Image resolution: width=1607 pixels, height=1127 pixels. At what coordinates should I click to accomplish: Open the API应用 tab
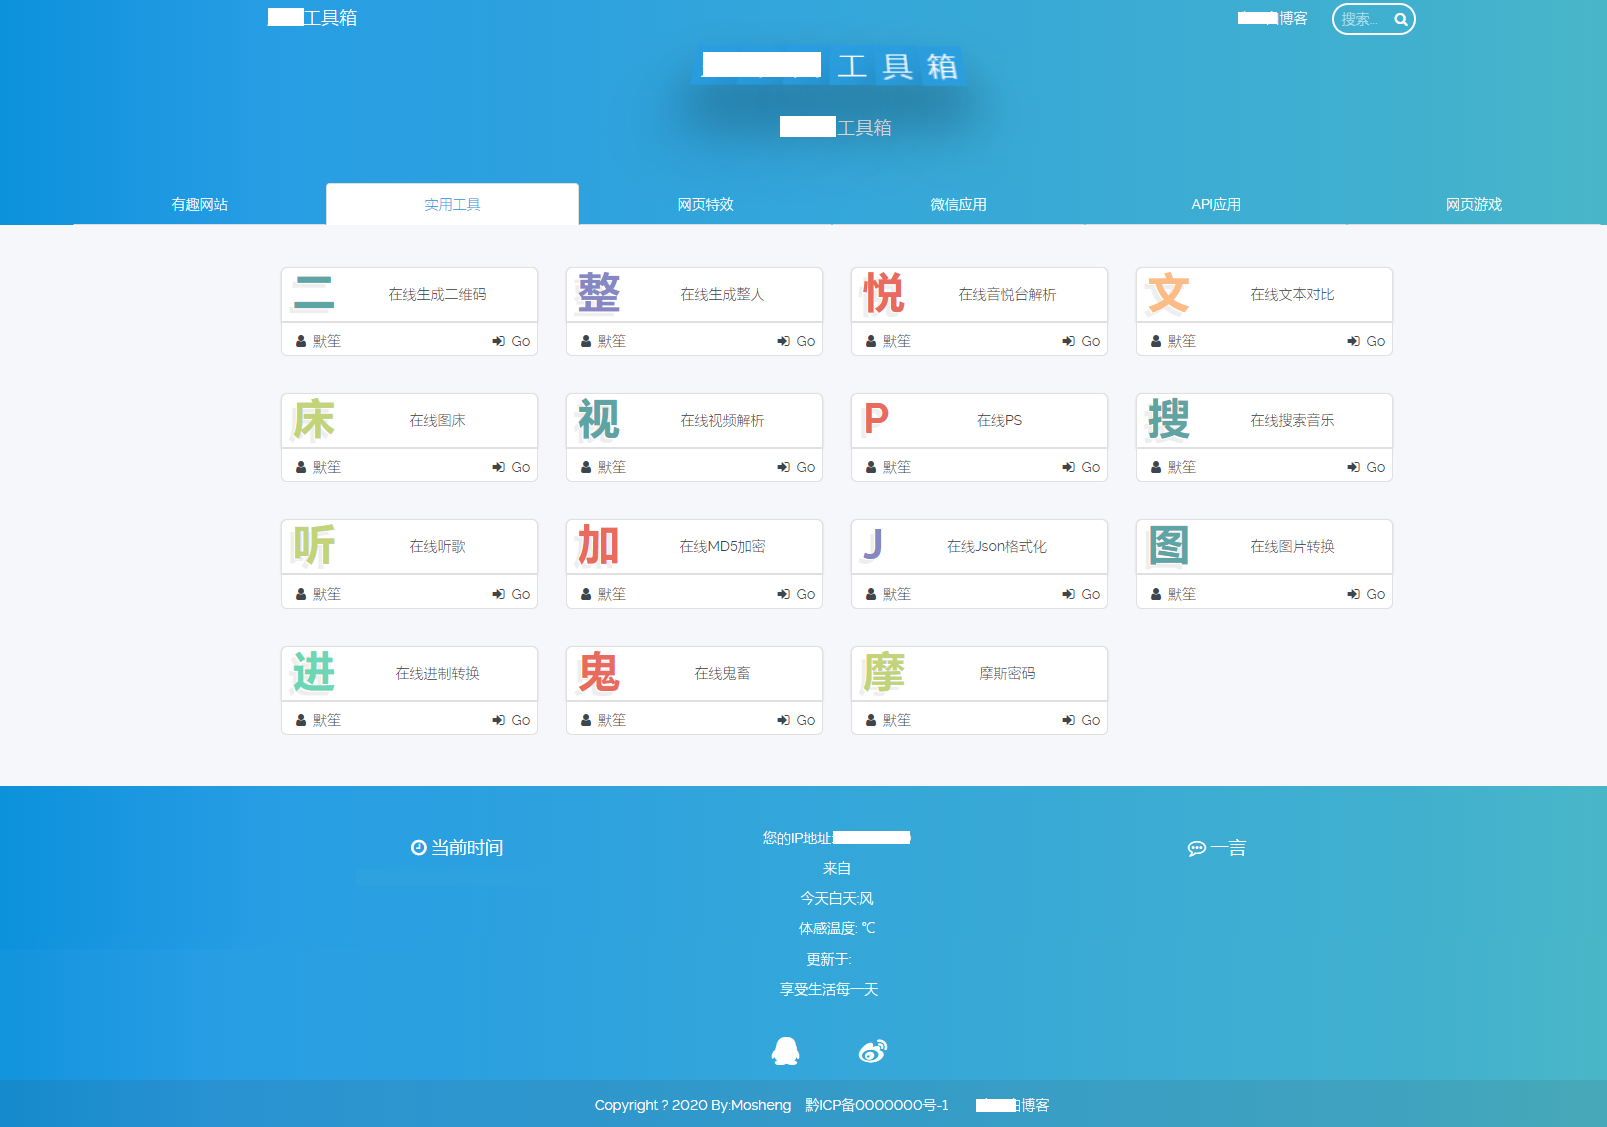coord(1216,204)
